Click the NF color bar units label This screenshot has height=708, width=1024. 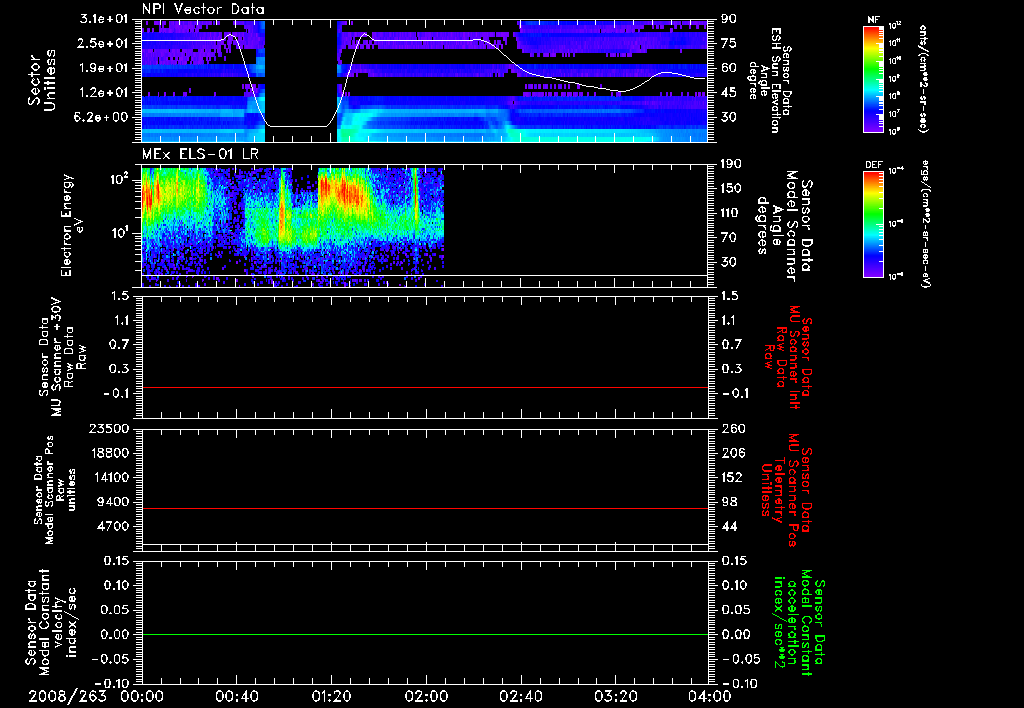pos(923,78)
